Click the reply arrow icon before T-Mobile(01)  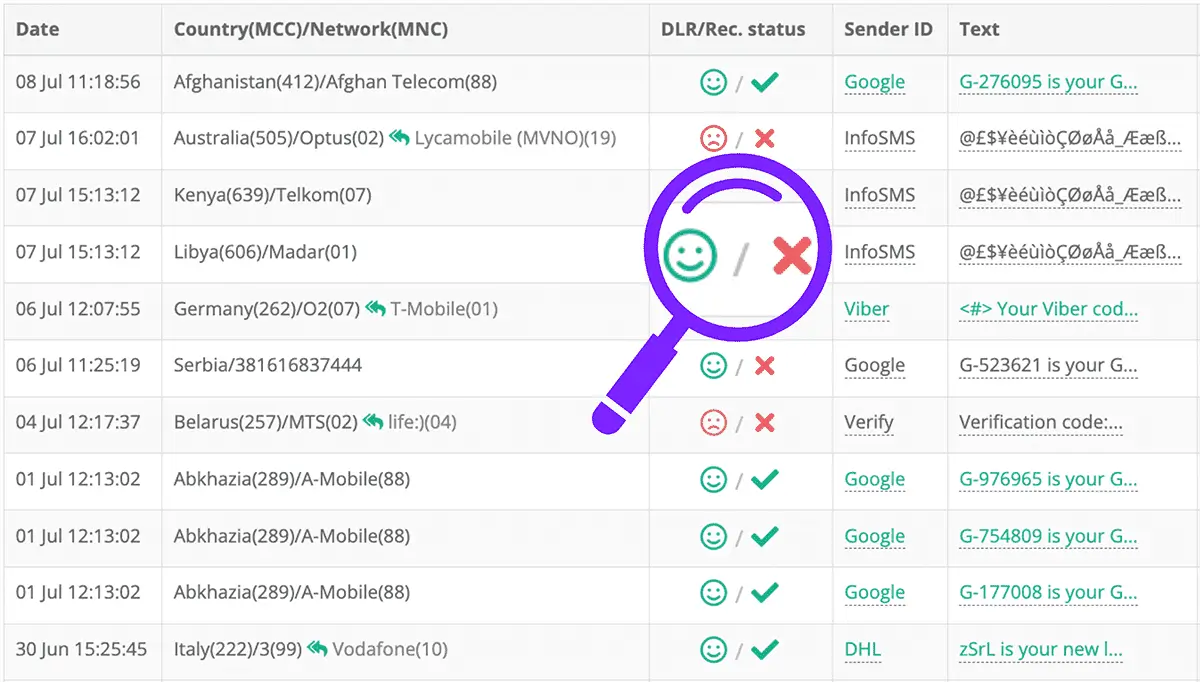375,308
